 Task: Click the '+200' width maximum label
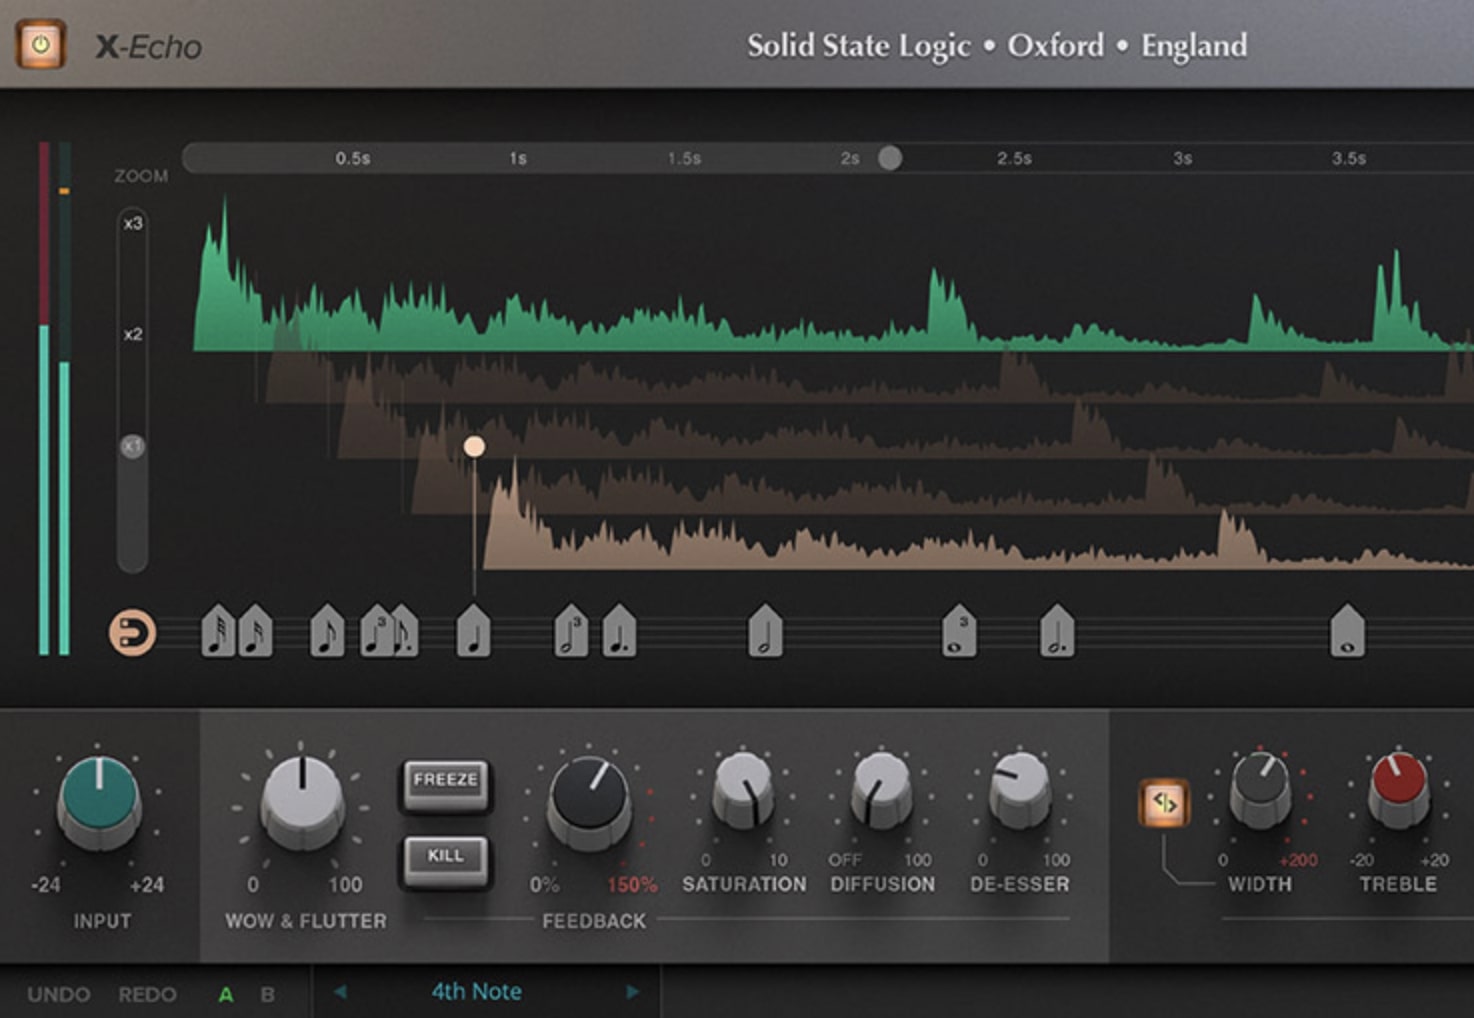(x=1298, y=860)
